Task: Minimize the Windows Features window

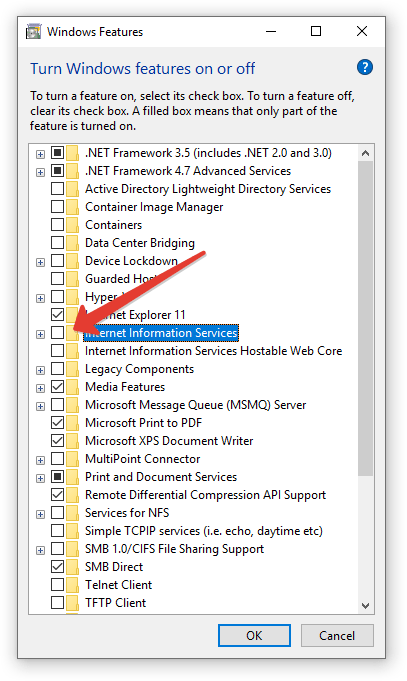Action: pos(271,31)
